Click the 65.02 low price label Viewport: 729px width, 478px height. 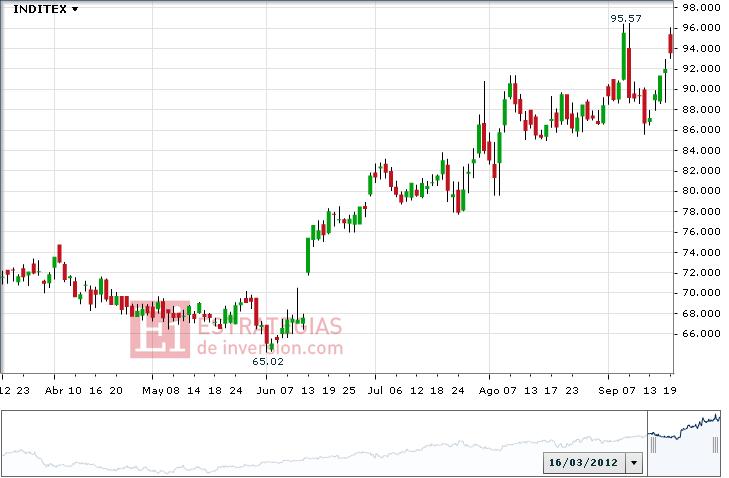pyautogui.click(x=268, y=361)
